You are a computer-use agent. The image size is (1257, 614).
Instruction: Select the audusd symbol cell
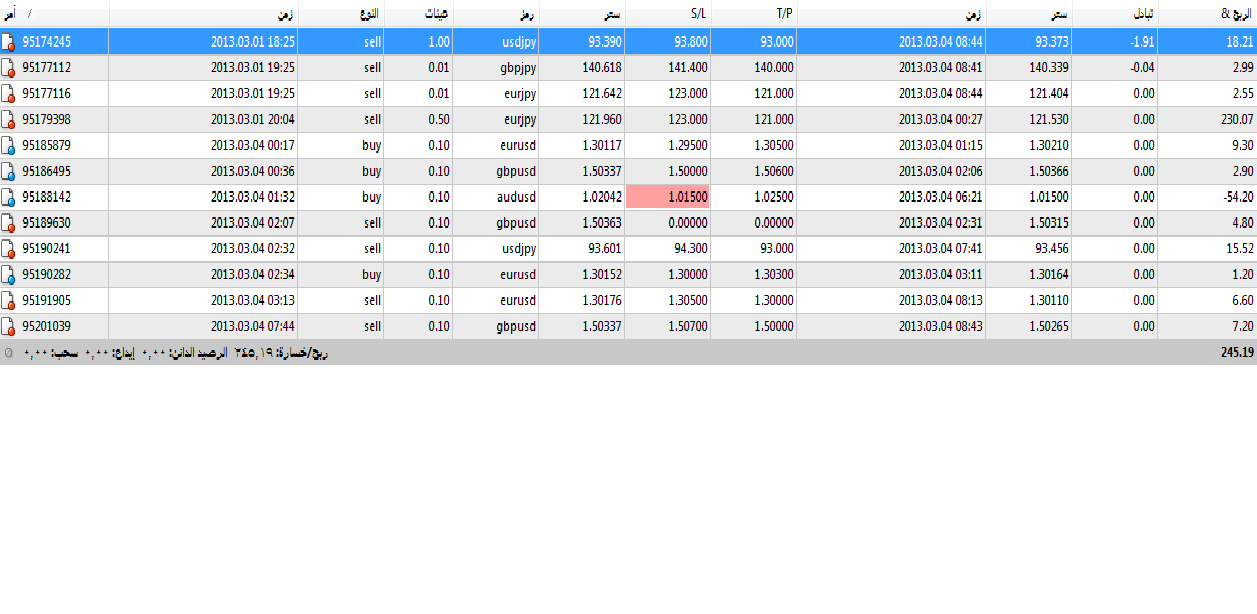click(x=495, y=198)
